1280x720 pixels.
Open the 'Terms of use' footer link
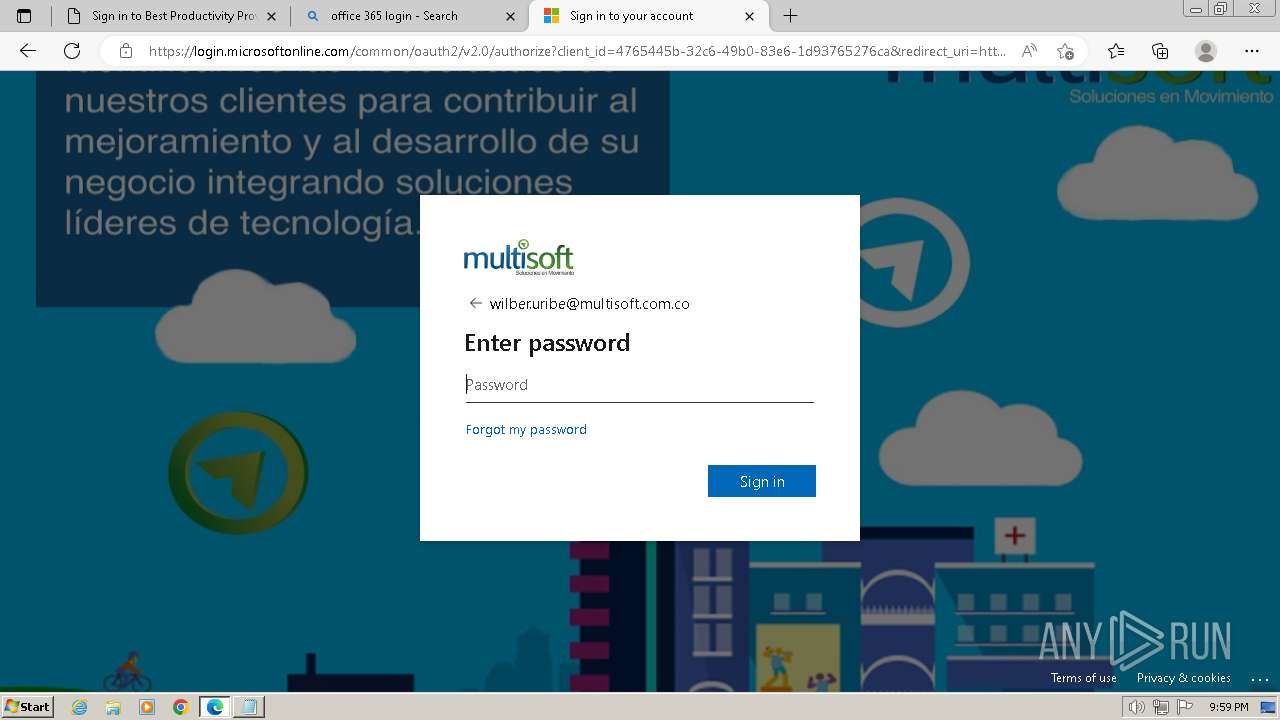pyautogui.click(x=1084, y=678)
